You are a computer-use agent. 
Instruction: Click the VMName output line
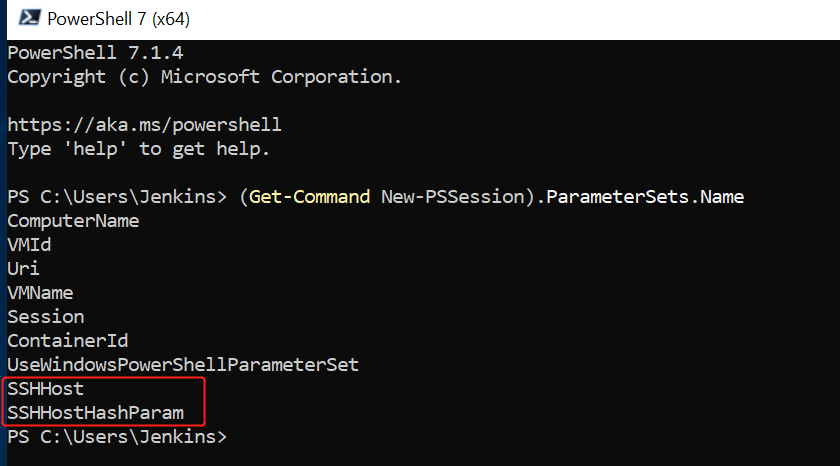click(40, 293)
